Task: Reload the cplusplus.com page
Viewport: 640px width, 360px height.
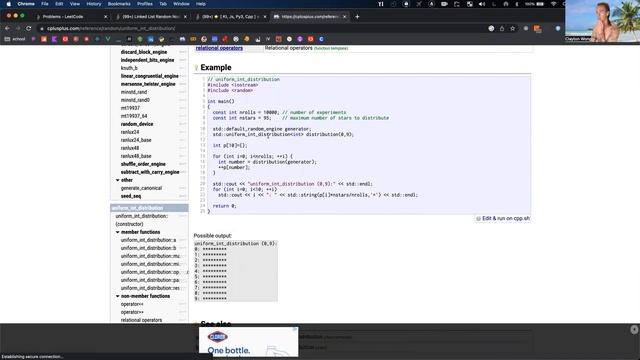Action: (x=29, y=28)
